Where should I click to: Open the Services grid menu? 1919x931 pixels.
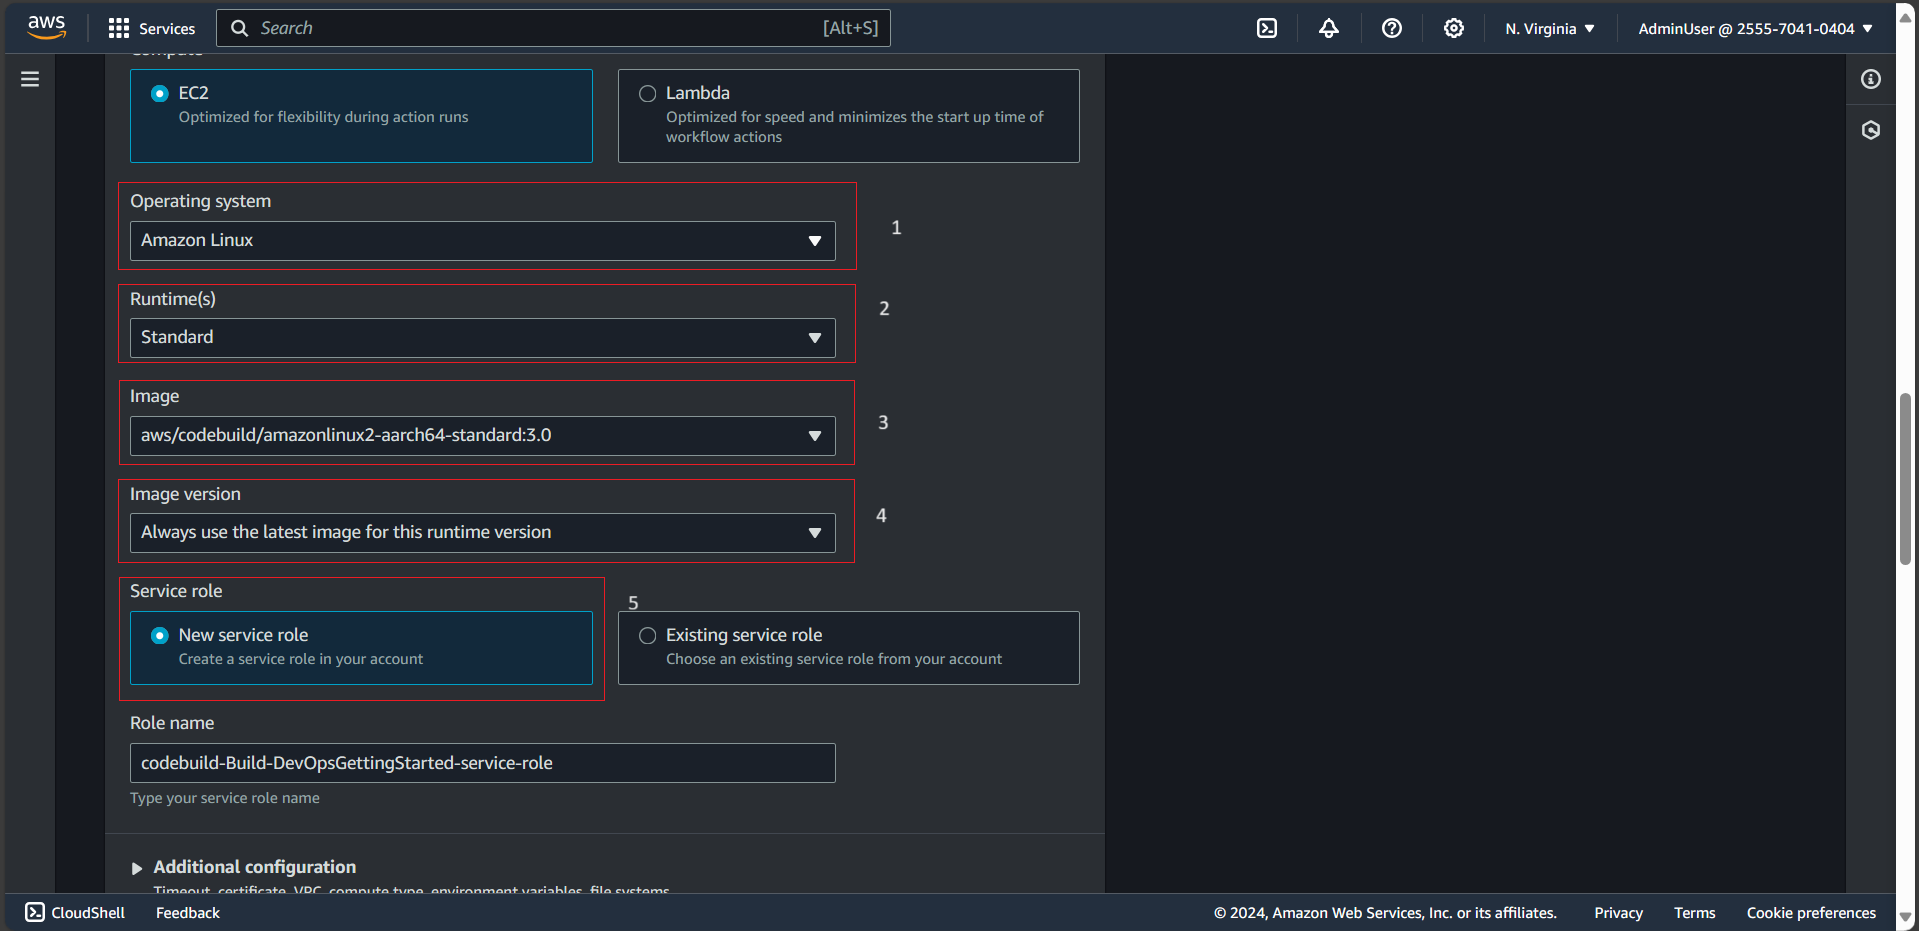click(x=119, y=28)
